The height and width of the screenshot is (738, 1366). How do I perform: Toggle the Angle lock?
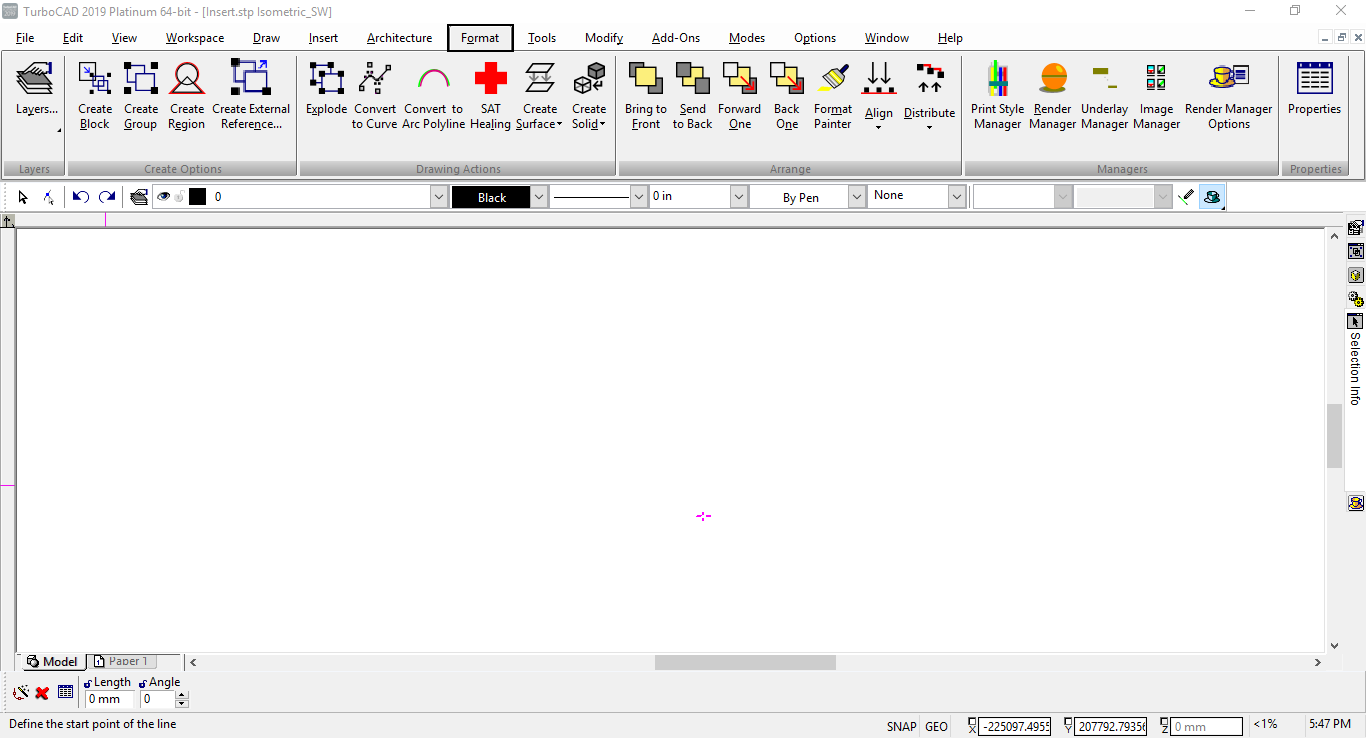144,683
